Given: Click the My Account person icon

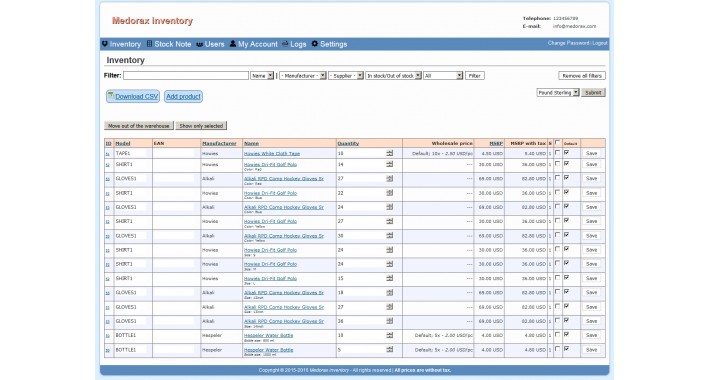Looking at the screenshot, I should click(233, 43).
